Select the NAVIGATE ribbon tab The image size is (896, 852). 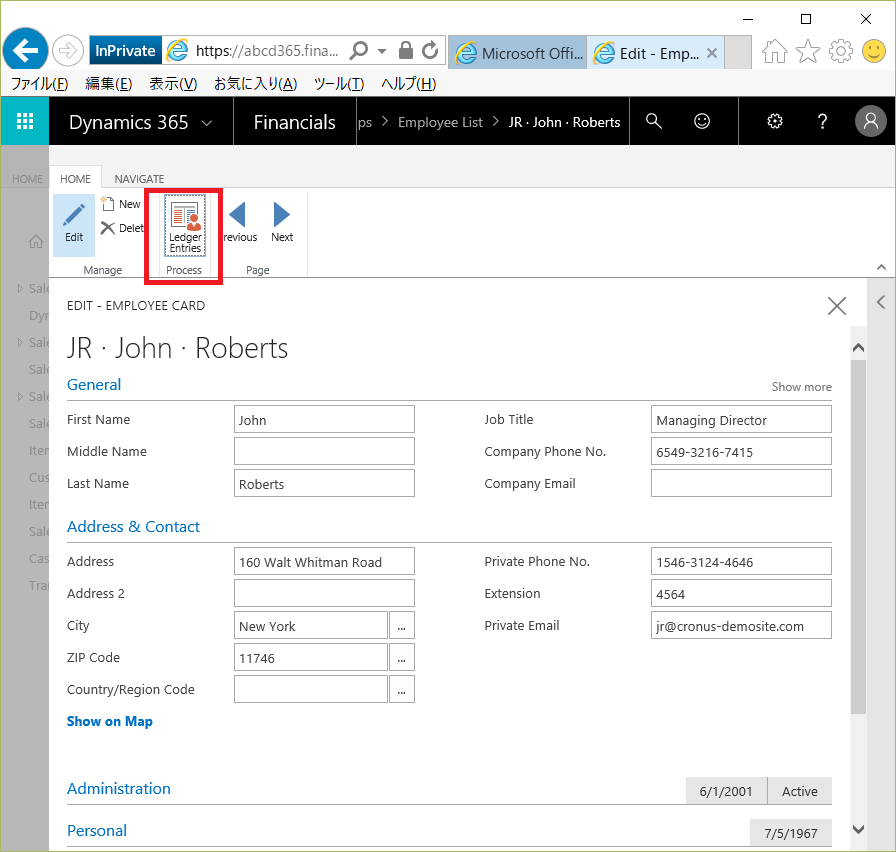tap(139, 179)
